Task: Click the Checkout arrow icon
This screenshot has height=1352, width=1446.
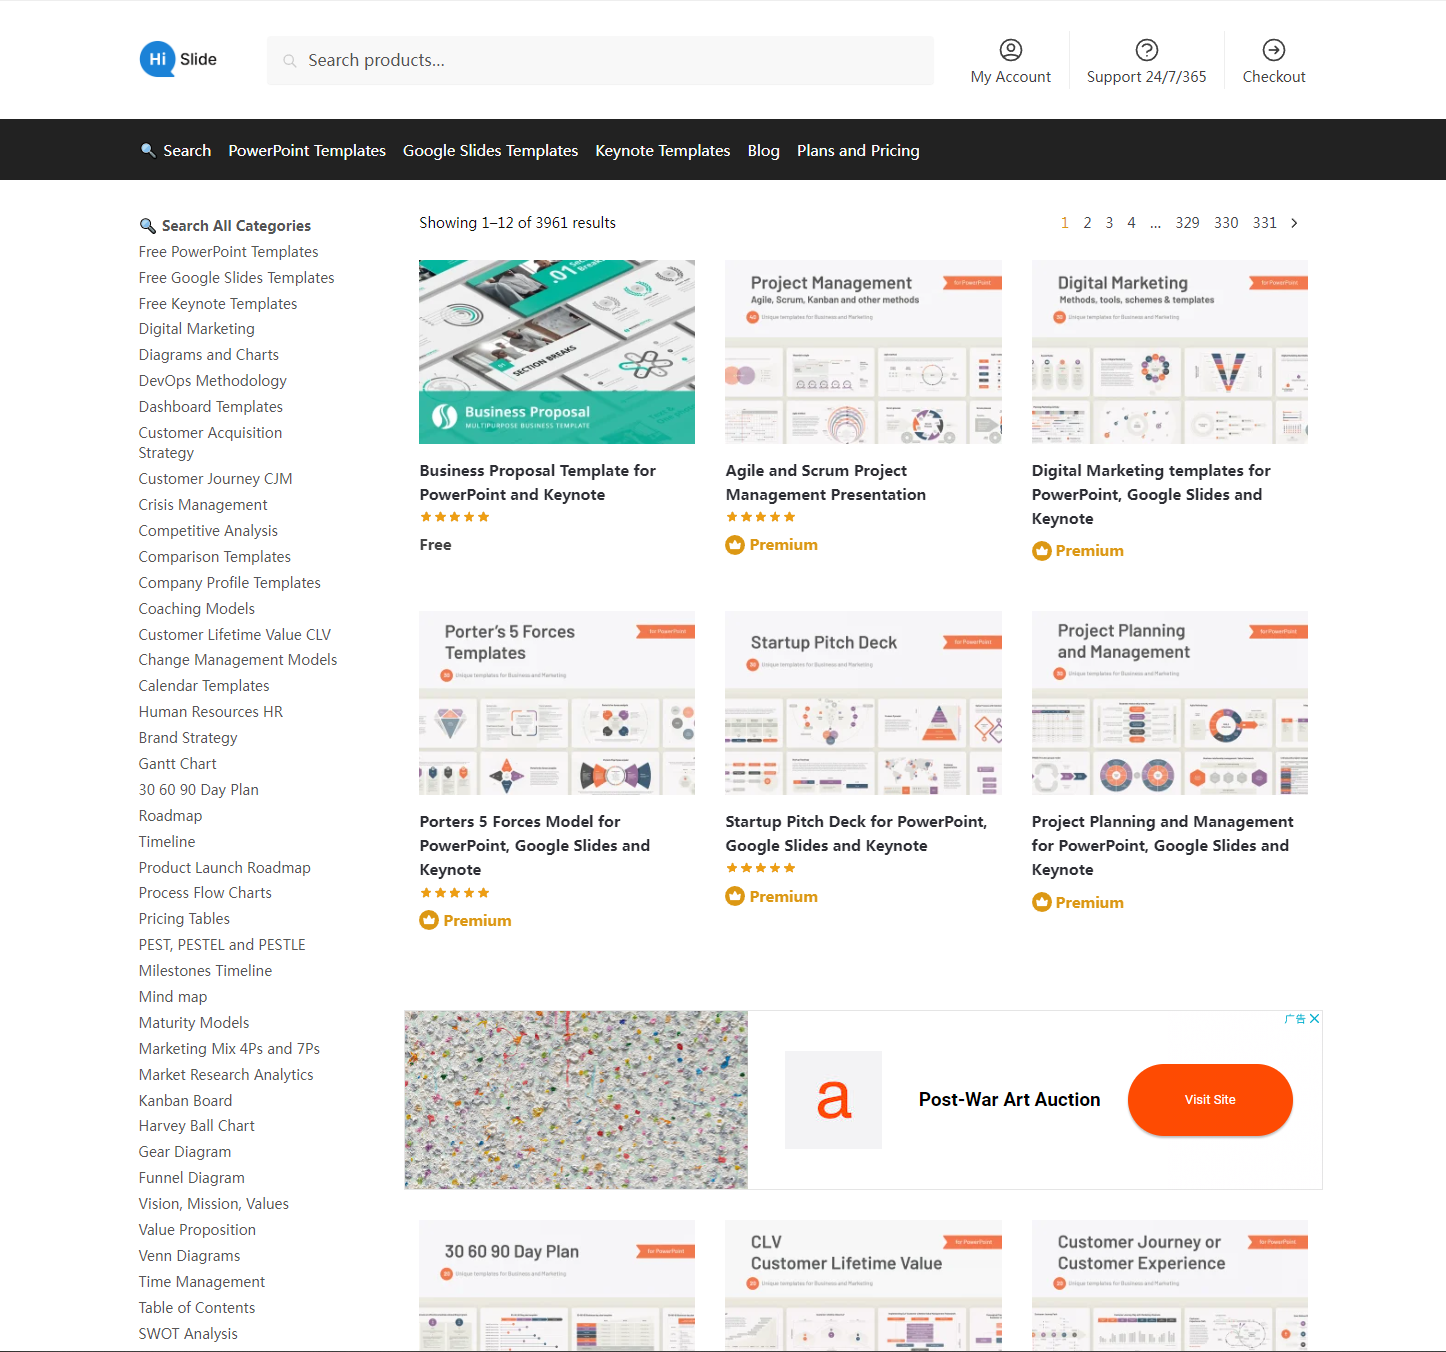Action: pyautogui.click(x=1273, y=50)
